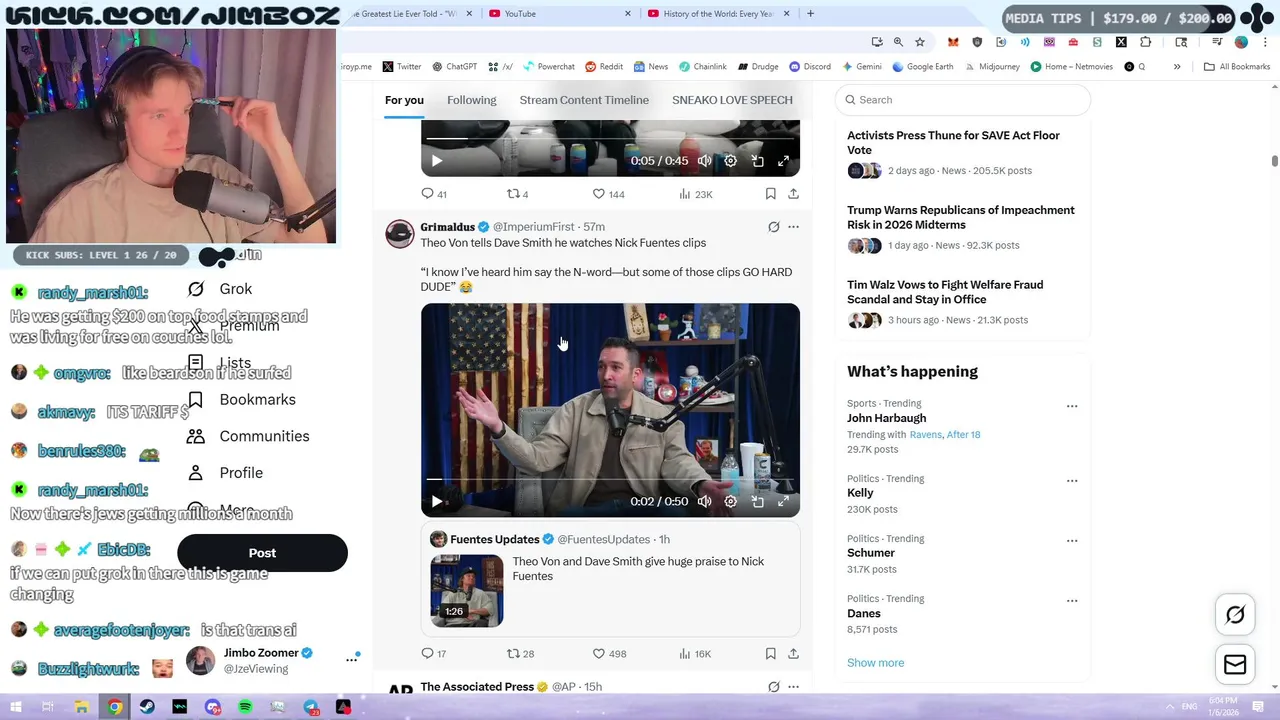The image size is (1280, 720).
Task: Open Steam from the taskbar
Action: click(x=147, y=707)
